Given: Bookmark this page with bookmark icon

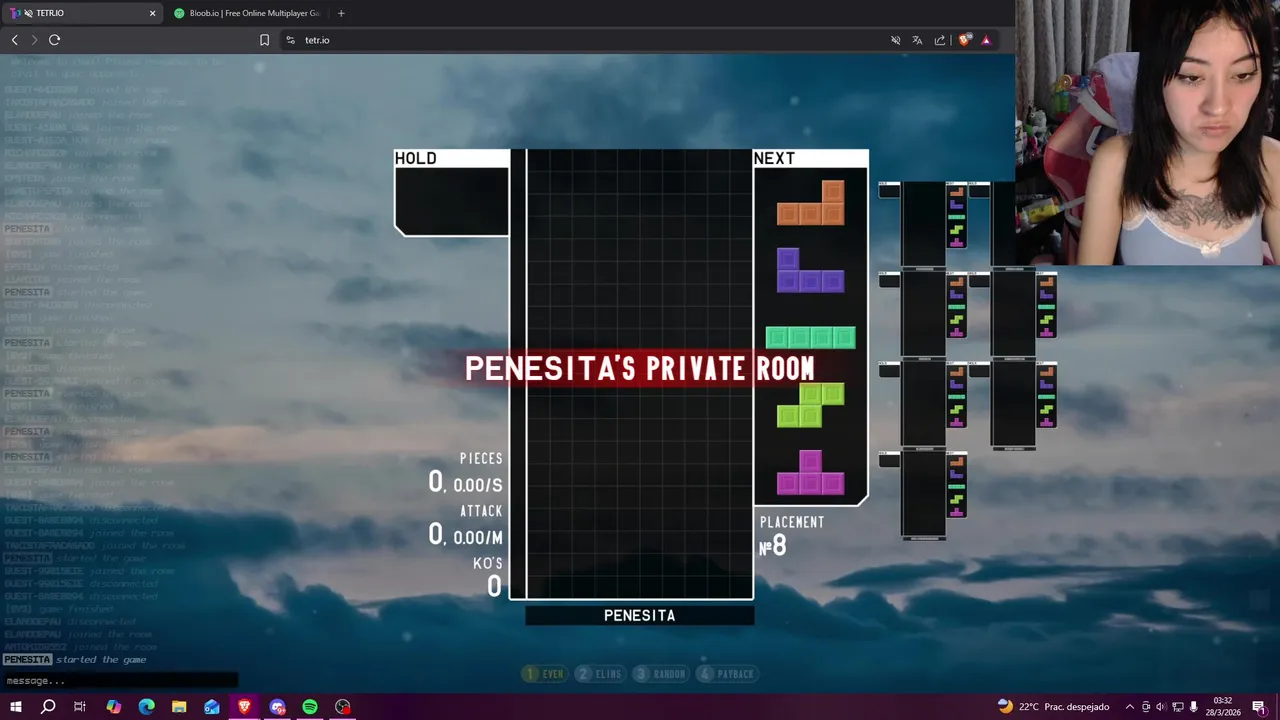Looking at the screenshot, I should click(x=264, y=40).
